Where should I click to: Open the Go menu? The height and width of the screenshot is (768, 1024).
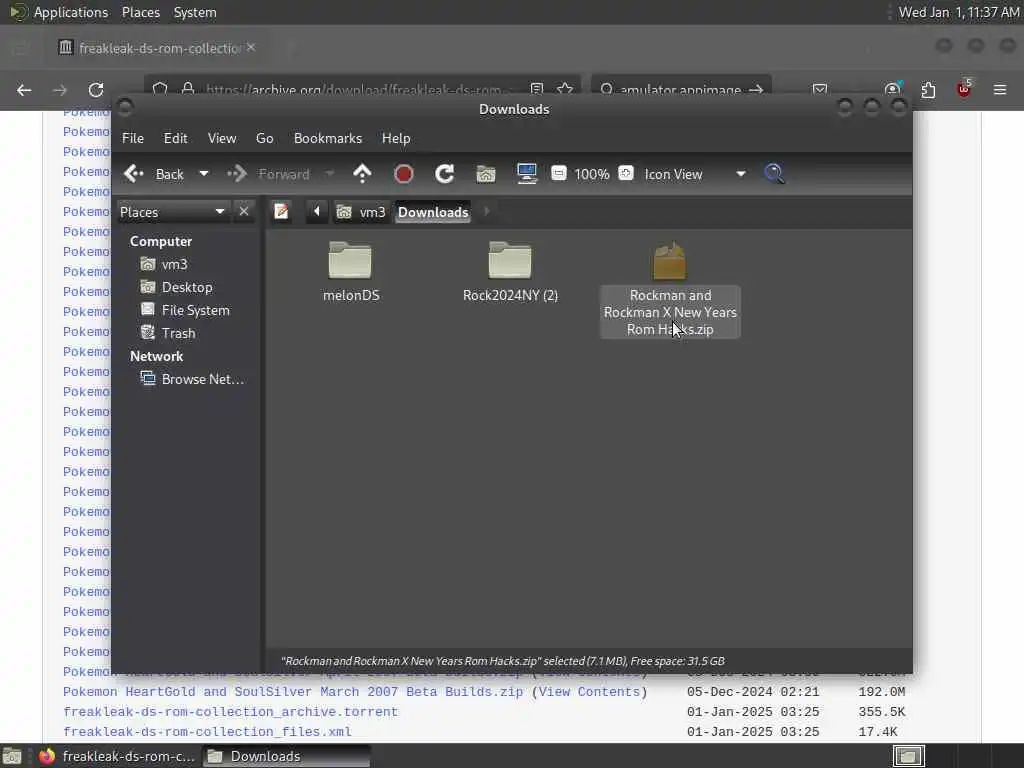pos(264,138)
